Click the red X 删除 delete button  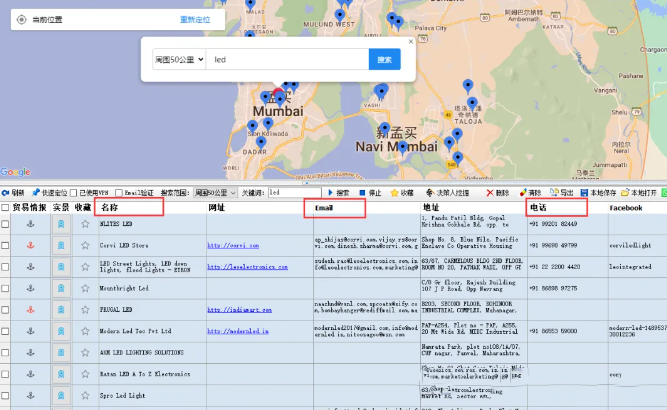(x=498, y=193)
